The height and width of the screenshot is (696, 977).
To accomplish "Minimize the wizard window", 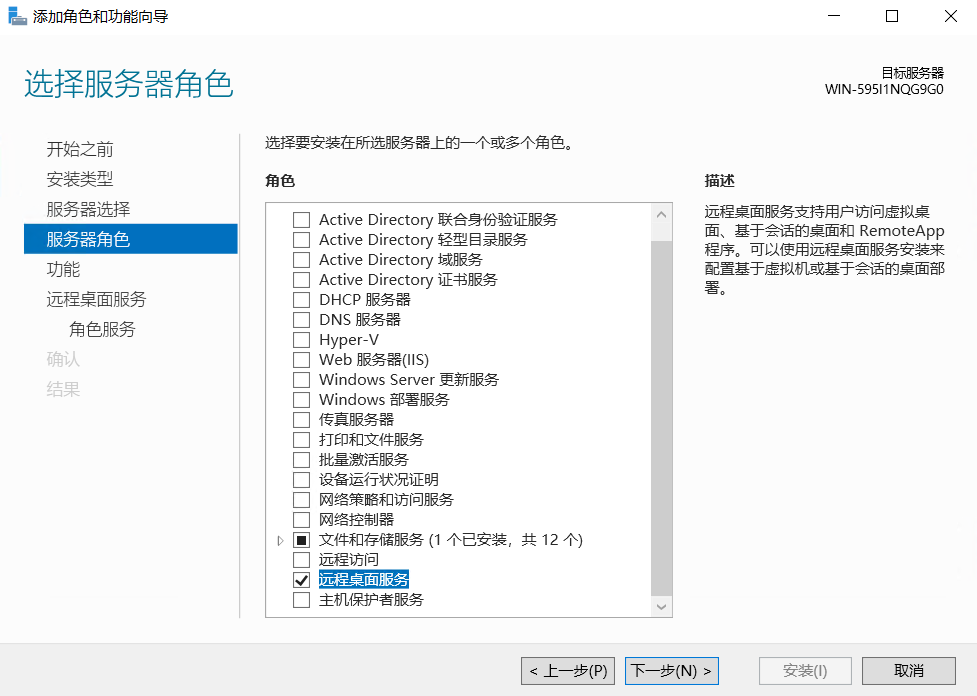I will [834, 16].
